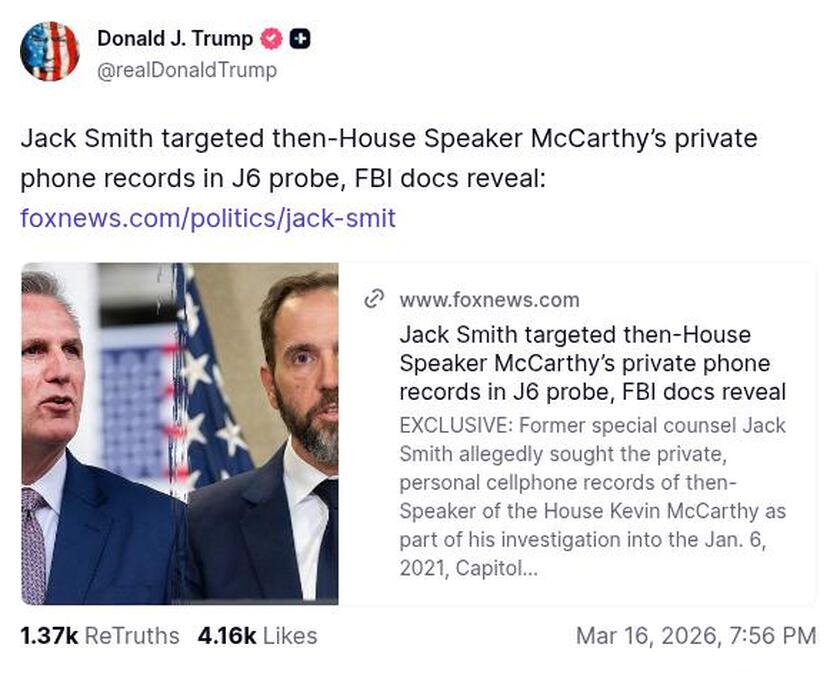Viewport: 840px width, 681px height.
Task: Open the Donald J. Trump display name
Action: (176, 39)
